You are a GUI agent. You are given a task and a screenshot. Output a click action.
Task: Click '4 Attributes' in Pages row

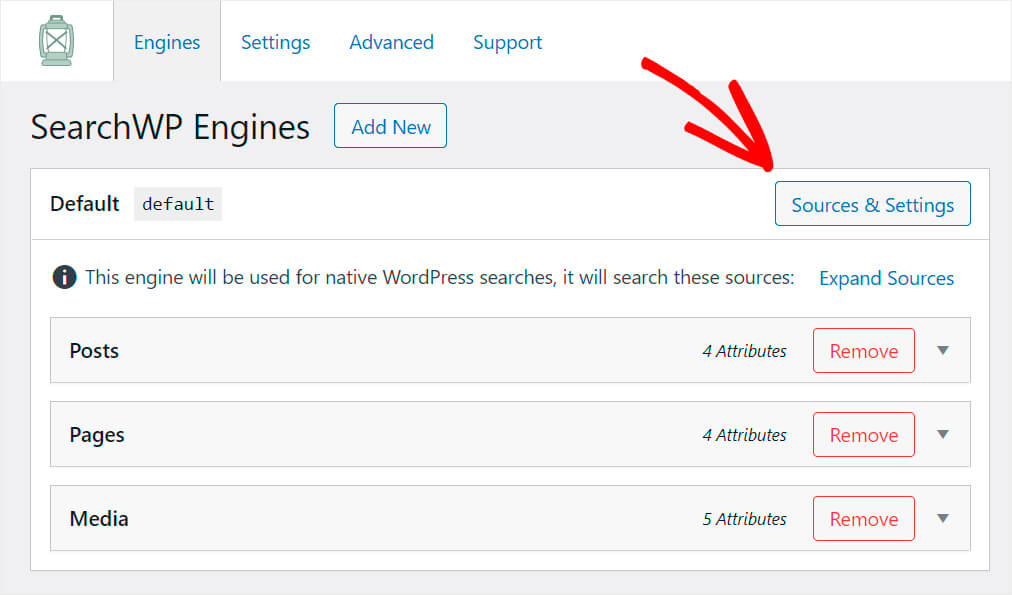[x=744, y=435]
